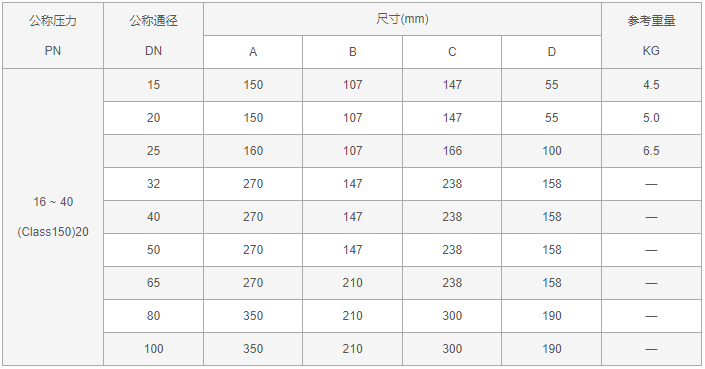Image resolution: width=705 pixels, height=369 pixels.
Task: Click the DN 32 cell
Action: point(153,184)
